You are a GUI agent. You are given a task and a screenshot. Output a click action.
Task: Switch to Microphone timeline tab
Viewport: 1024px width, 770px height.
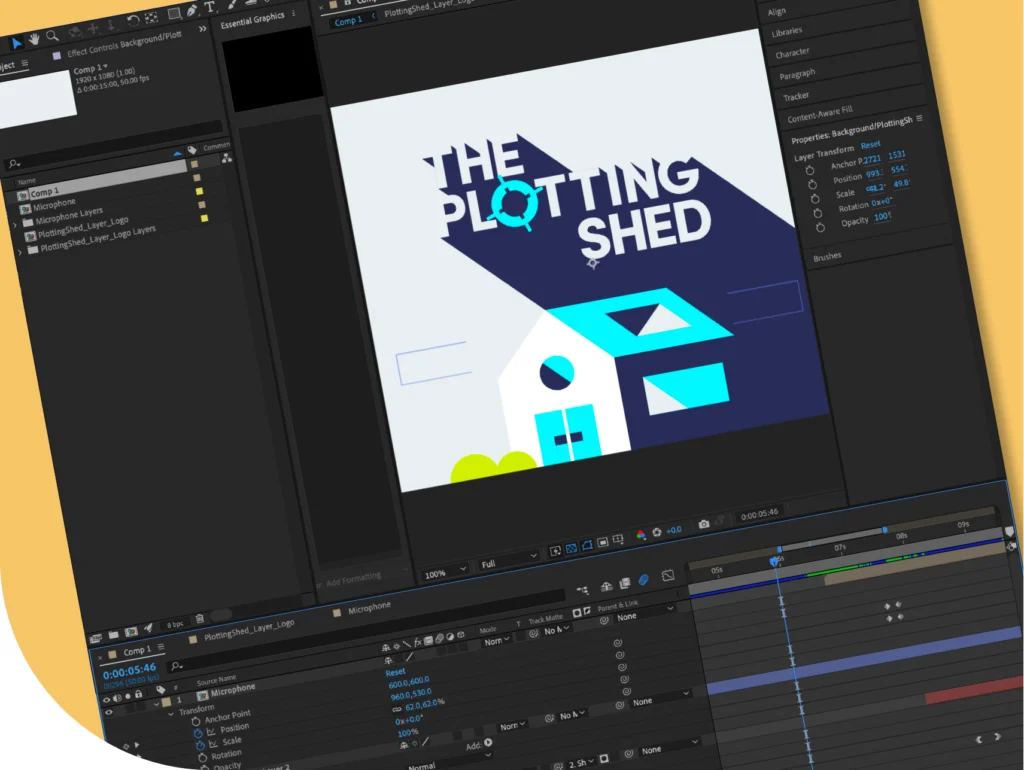(370, 608)
